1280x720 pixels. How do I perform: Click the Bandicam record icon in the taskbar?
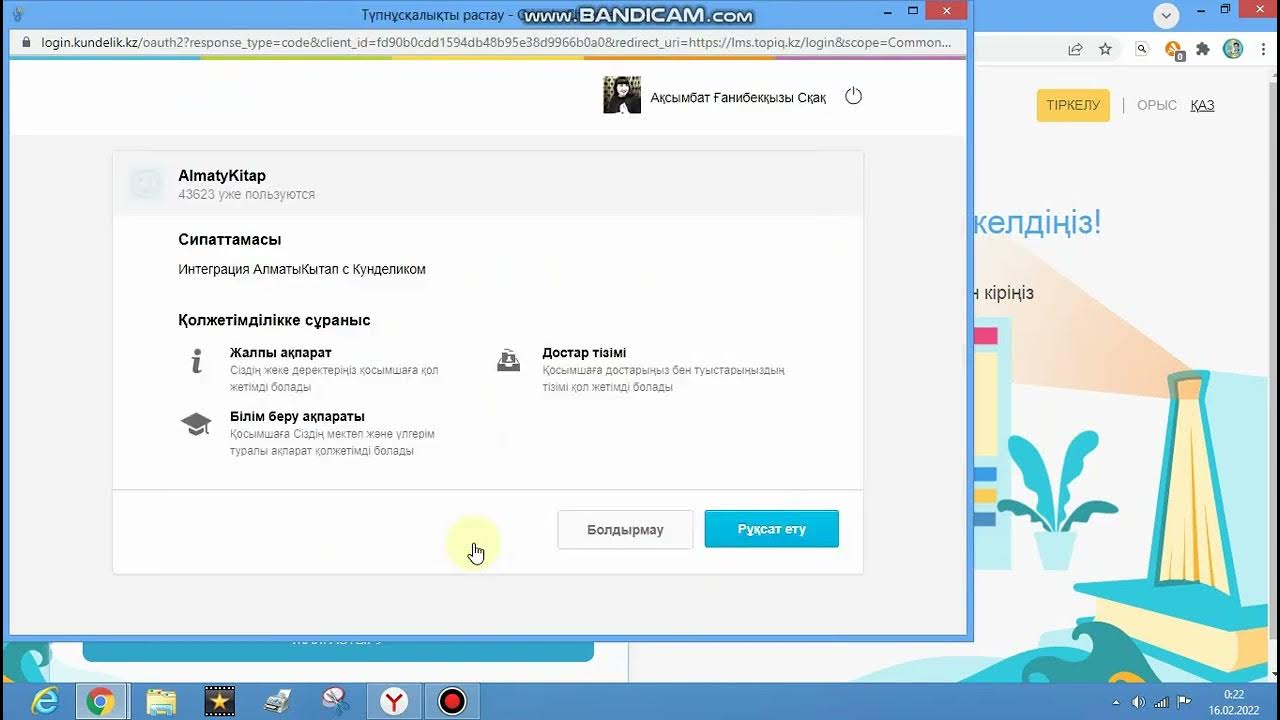click(452, 701)
